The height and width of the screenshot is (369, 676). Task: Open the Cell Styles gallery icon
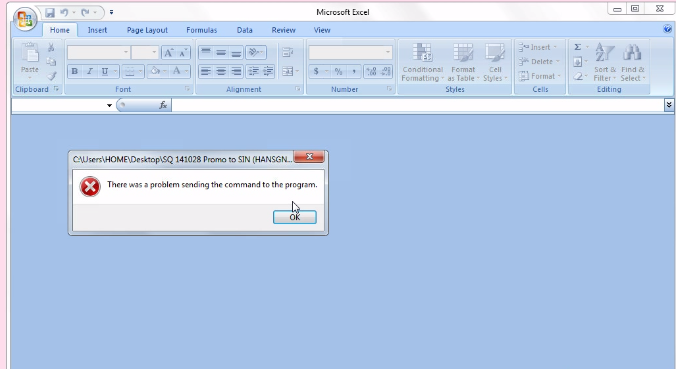[x=494, y=53]
